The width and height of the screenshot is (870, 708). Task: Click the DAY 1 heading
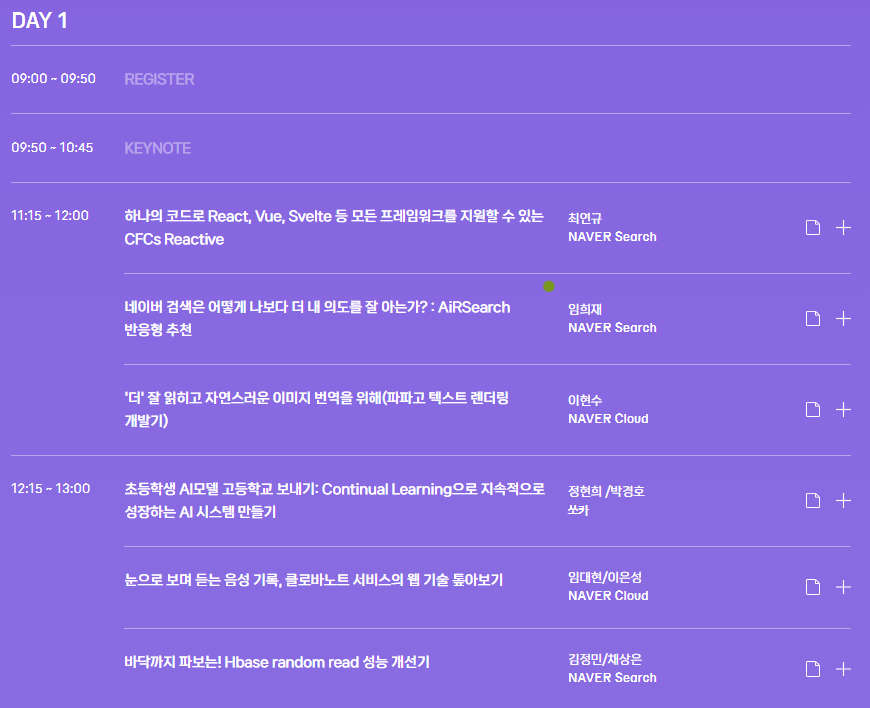coord(39,21)
